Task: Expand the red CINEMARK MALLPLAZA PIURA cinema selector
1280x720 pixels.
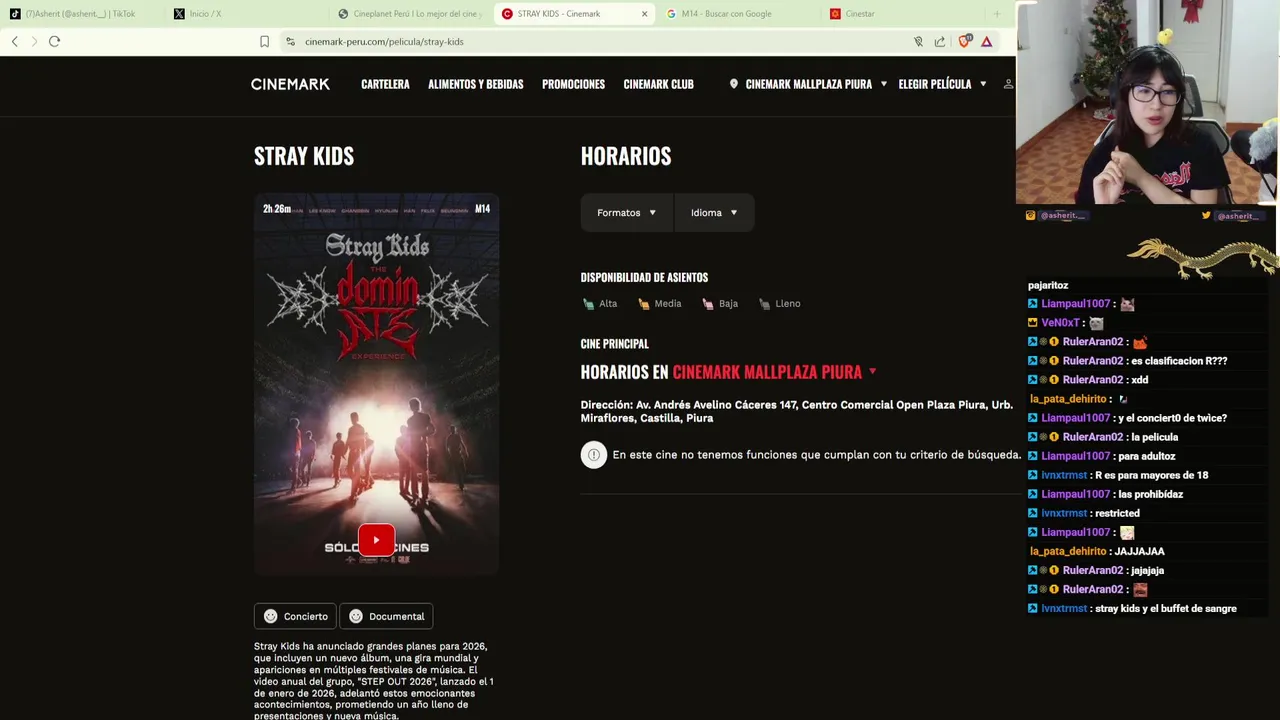Action: point(774,372)
